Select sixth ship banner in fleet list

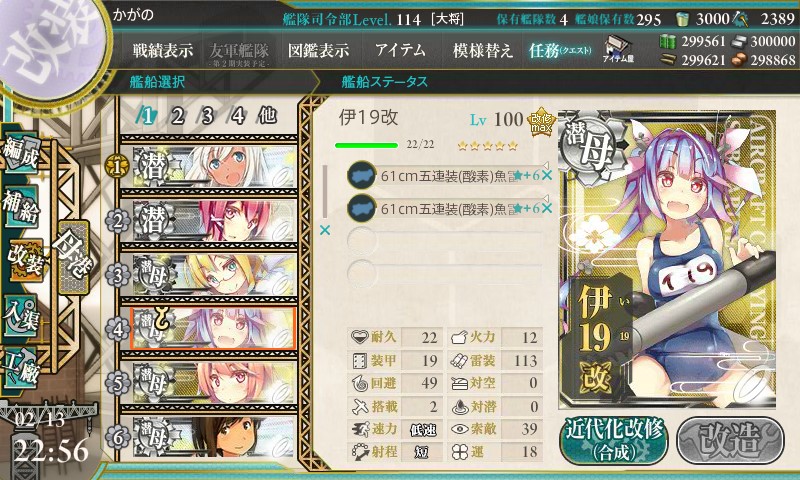[x=214, y=436]
